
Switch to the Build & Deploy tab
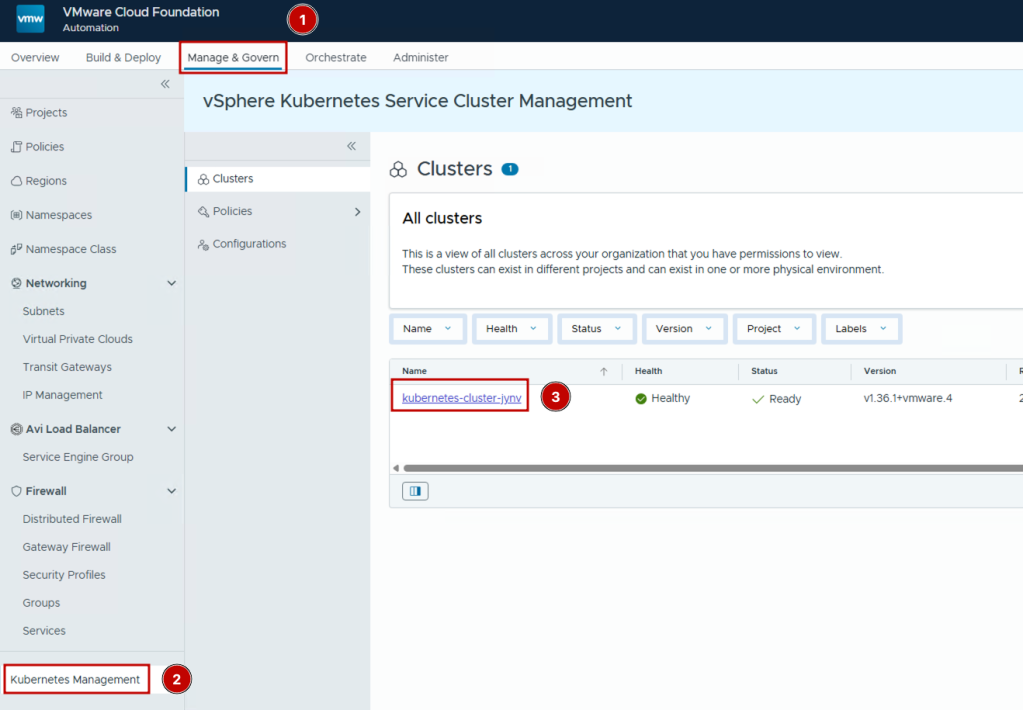(x=123, y=57)
